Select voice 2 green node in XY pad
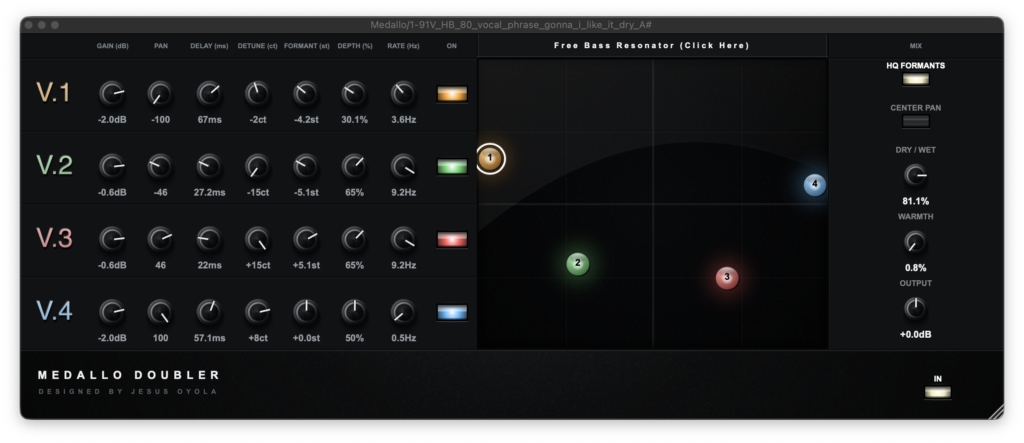Image resolution: width=1024 pixels, height=443 pixels. tap(578, 264)
